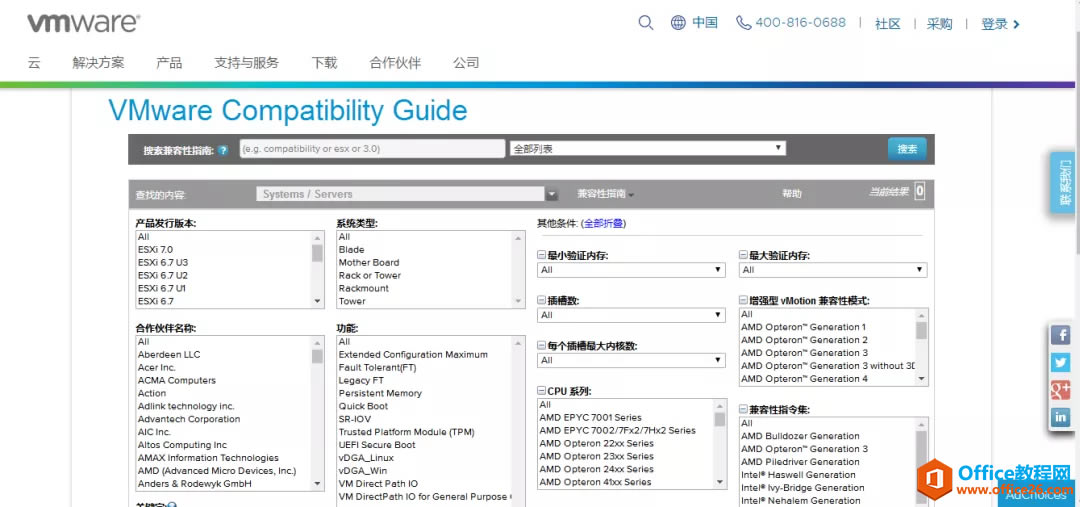Collapse the 增强型 vMotion 兼容性模式 section
Viewport: 1080px width, 507px height.
coord(743,301)
